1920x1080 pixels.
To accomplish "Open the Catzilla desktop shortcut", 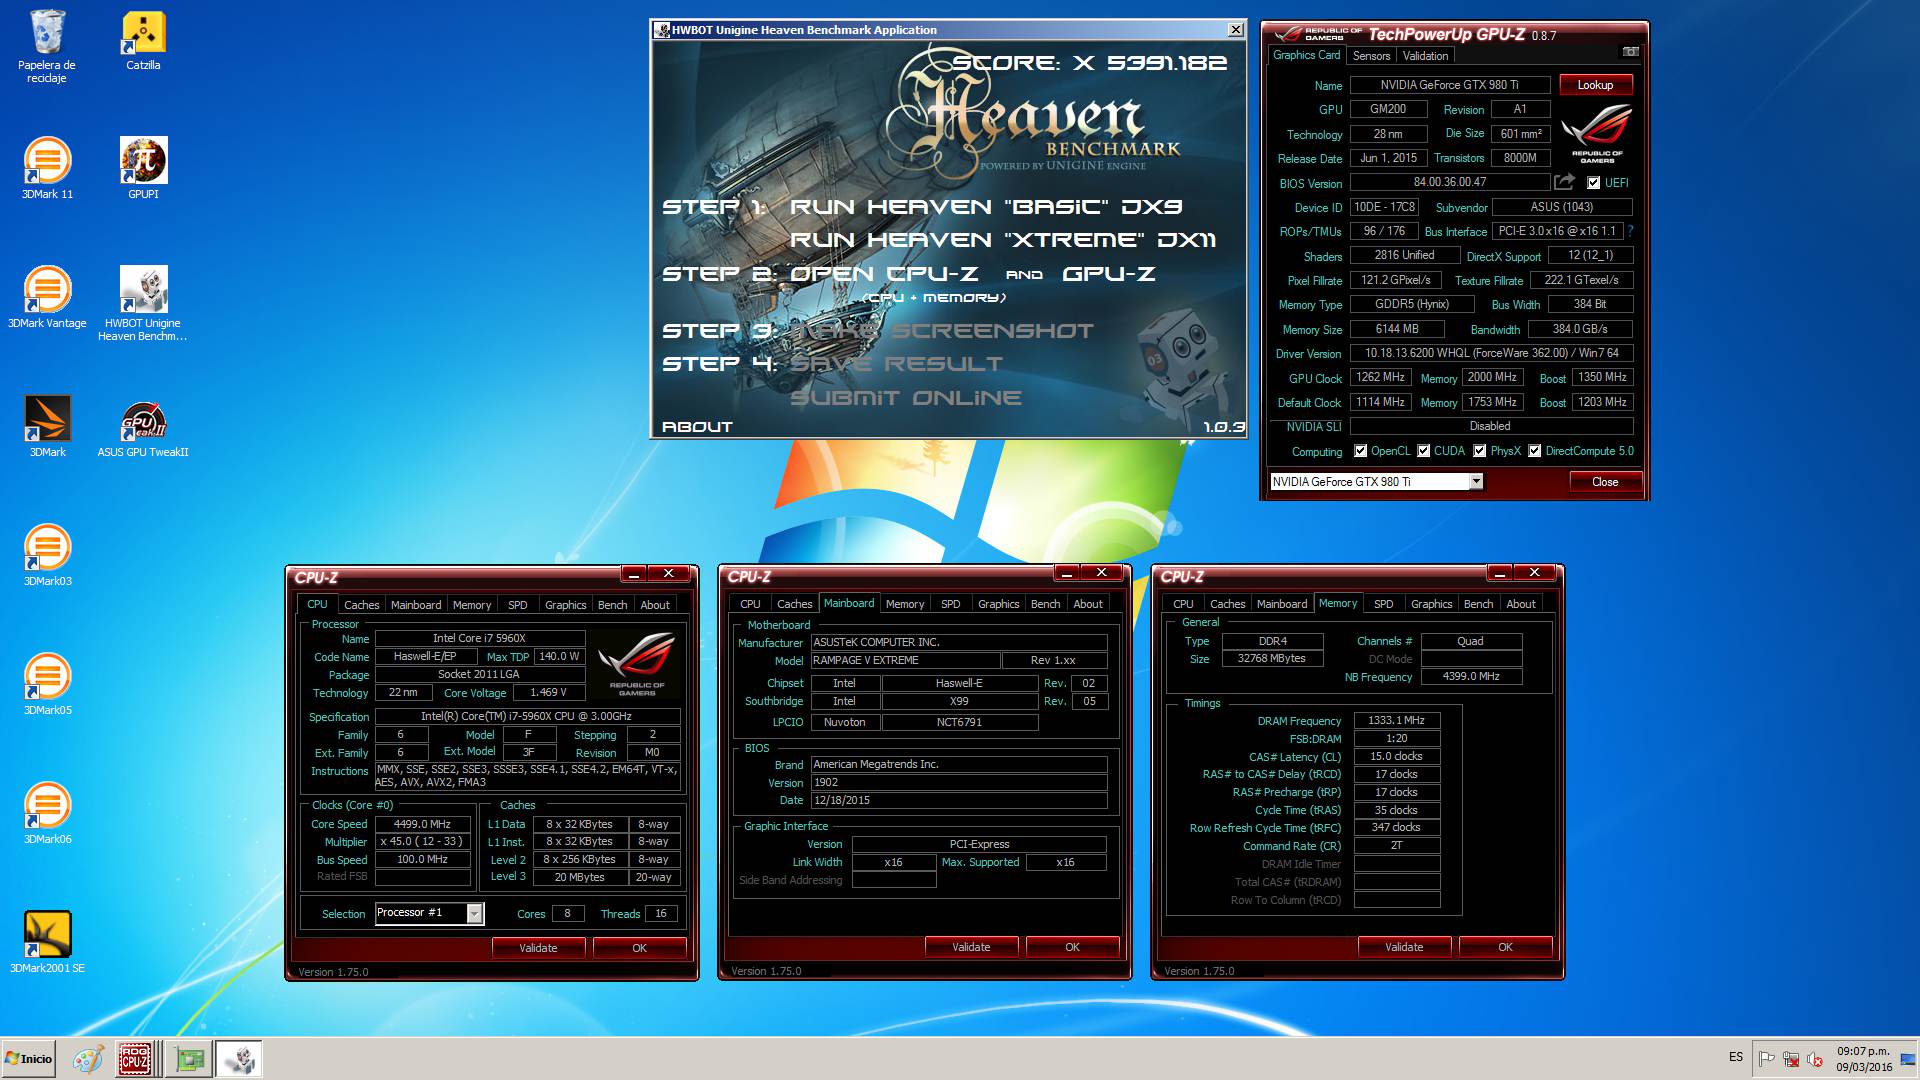I will tap(143, 41).
